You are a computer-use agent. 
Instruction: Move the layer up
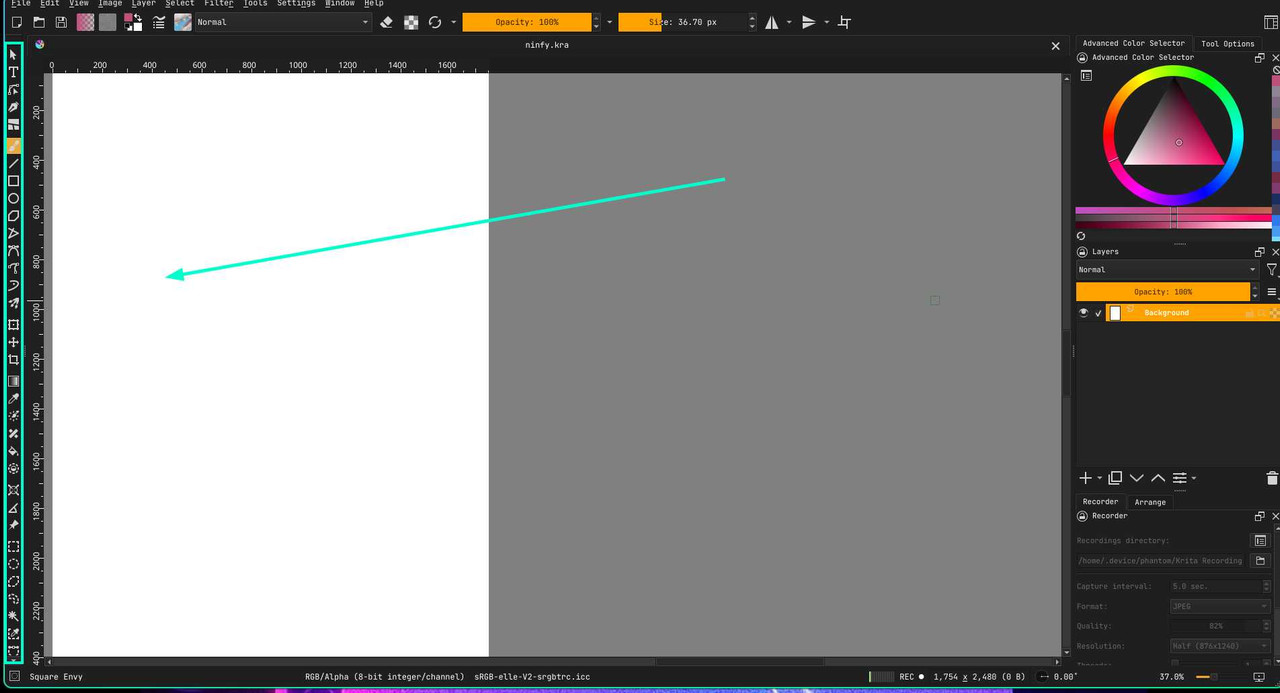1158,478
